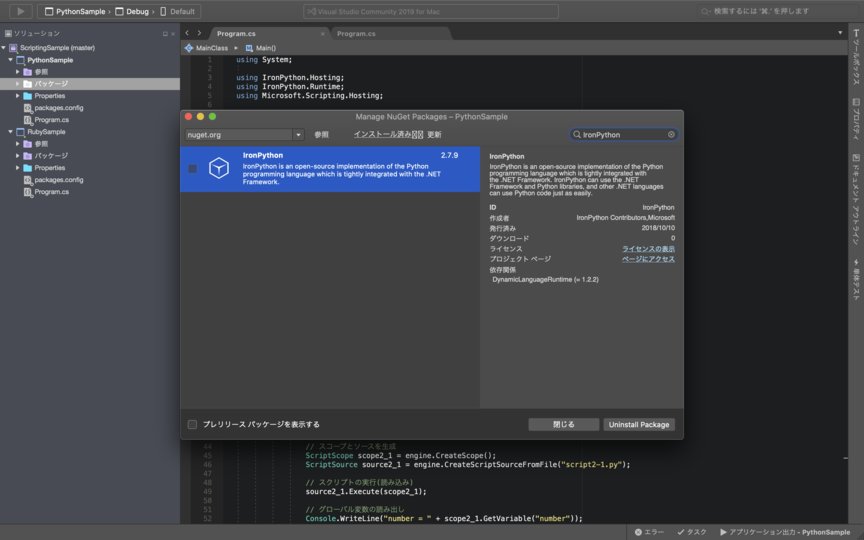Open the Default device target selector

tap(177, 11)
